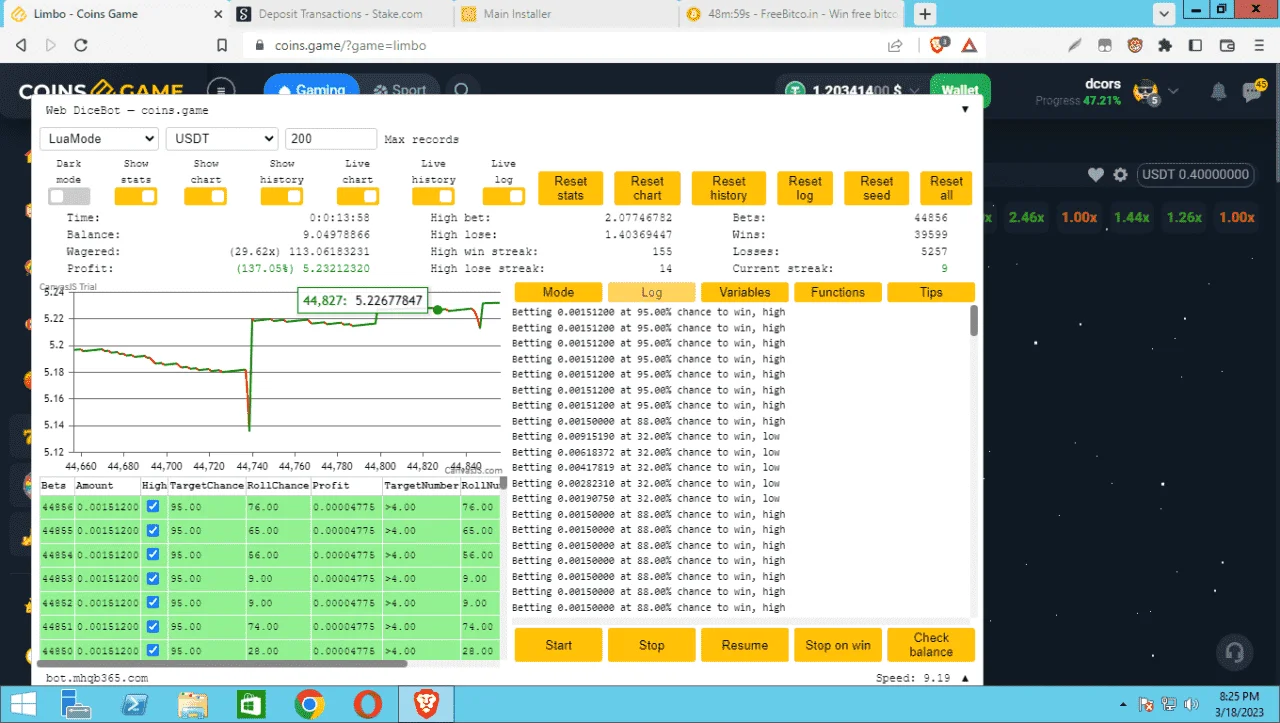Collapse DiceBot panel with top-right triangle
The width and height of the screenshot is (1280, 723).
(965, 110)
